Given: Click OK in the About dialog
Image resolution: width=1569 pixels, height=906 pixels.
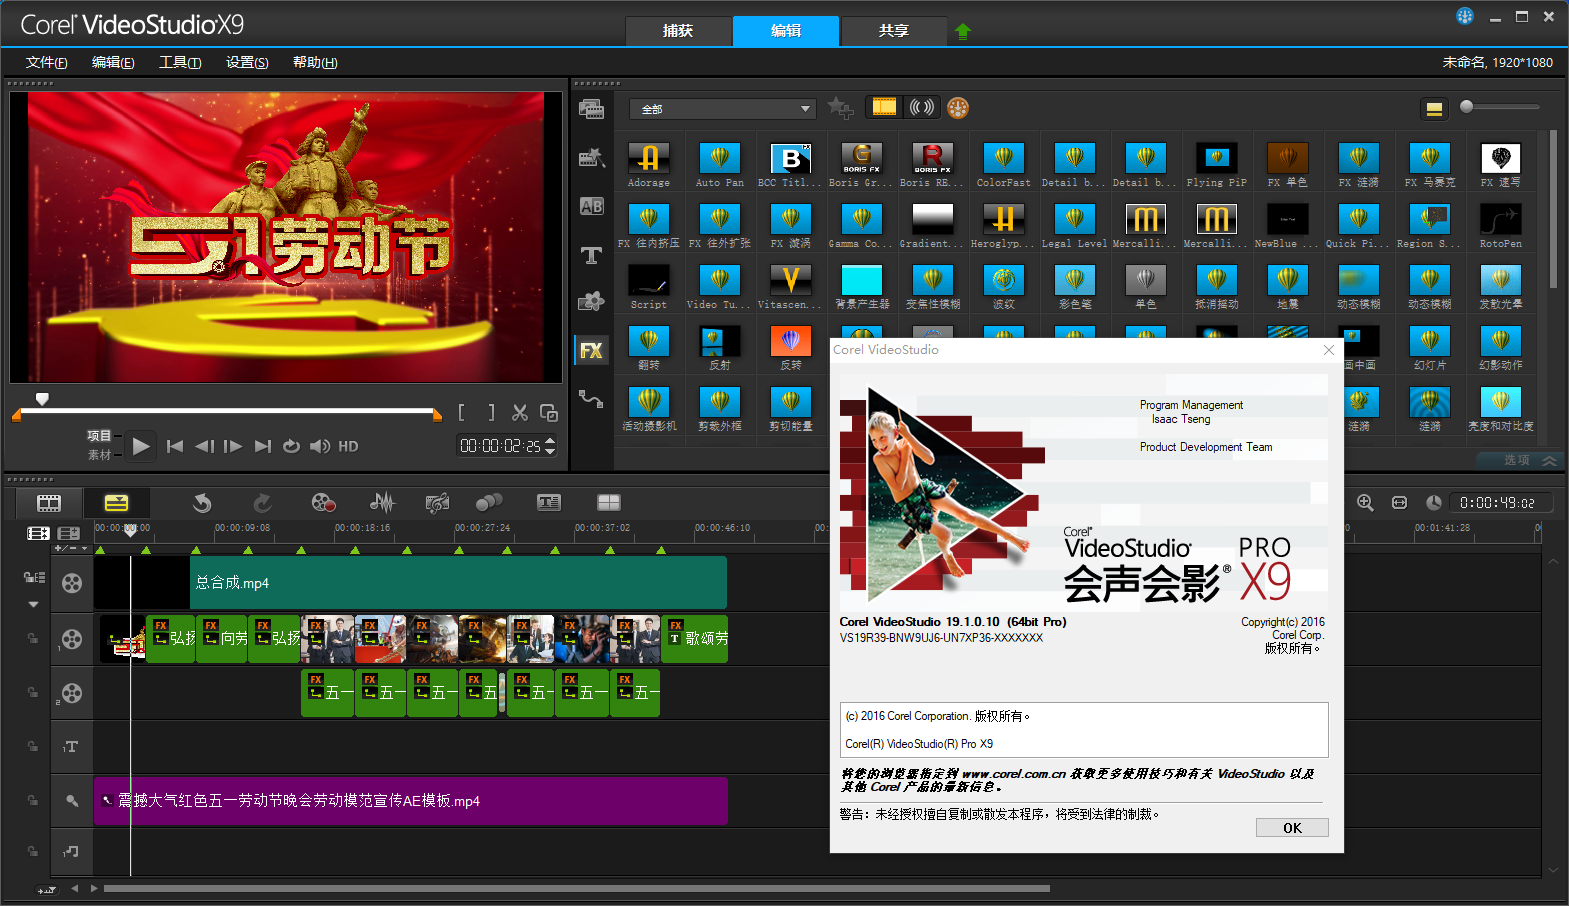Looking at the screenshot, I should [x=1292, y=828].
